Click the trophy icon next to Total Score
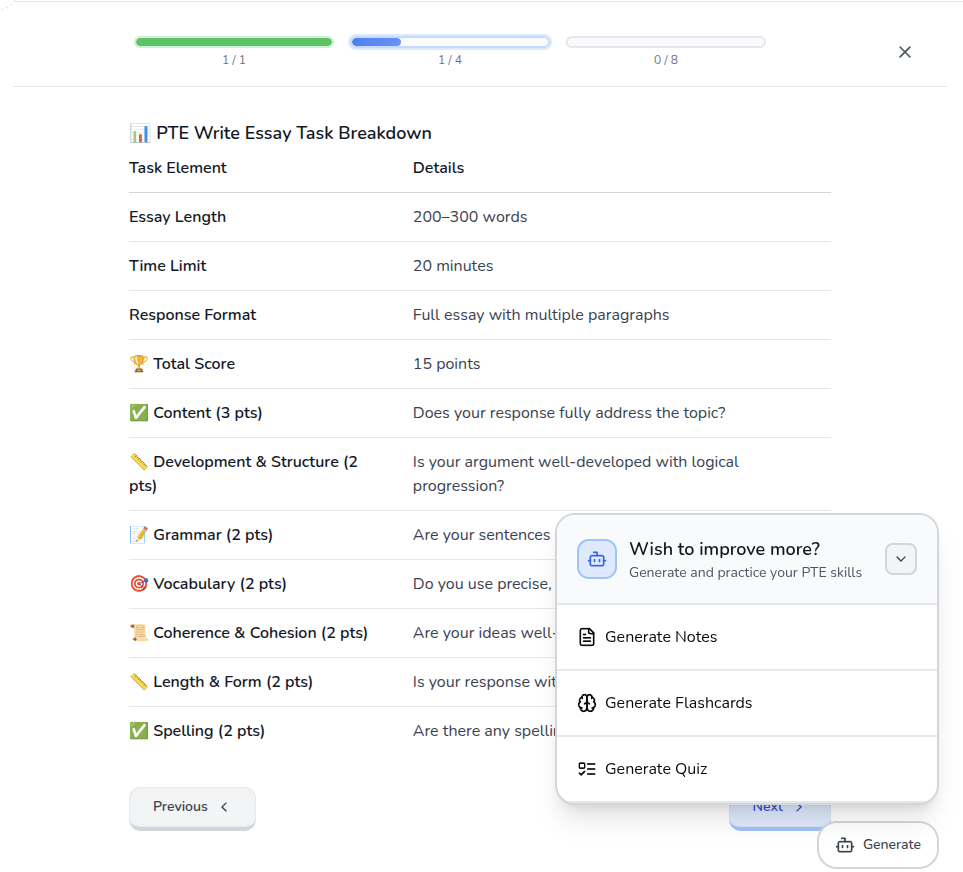 click(139, 364)
